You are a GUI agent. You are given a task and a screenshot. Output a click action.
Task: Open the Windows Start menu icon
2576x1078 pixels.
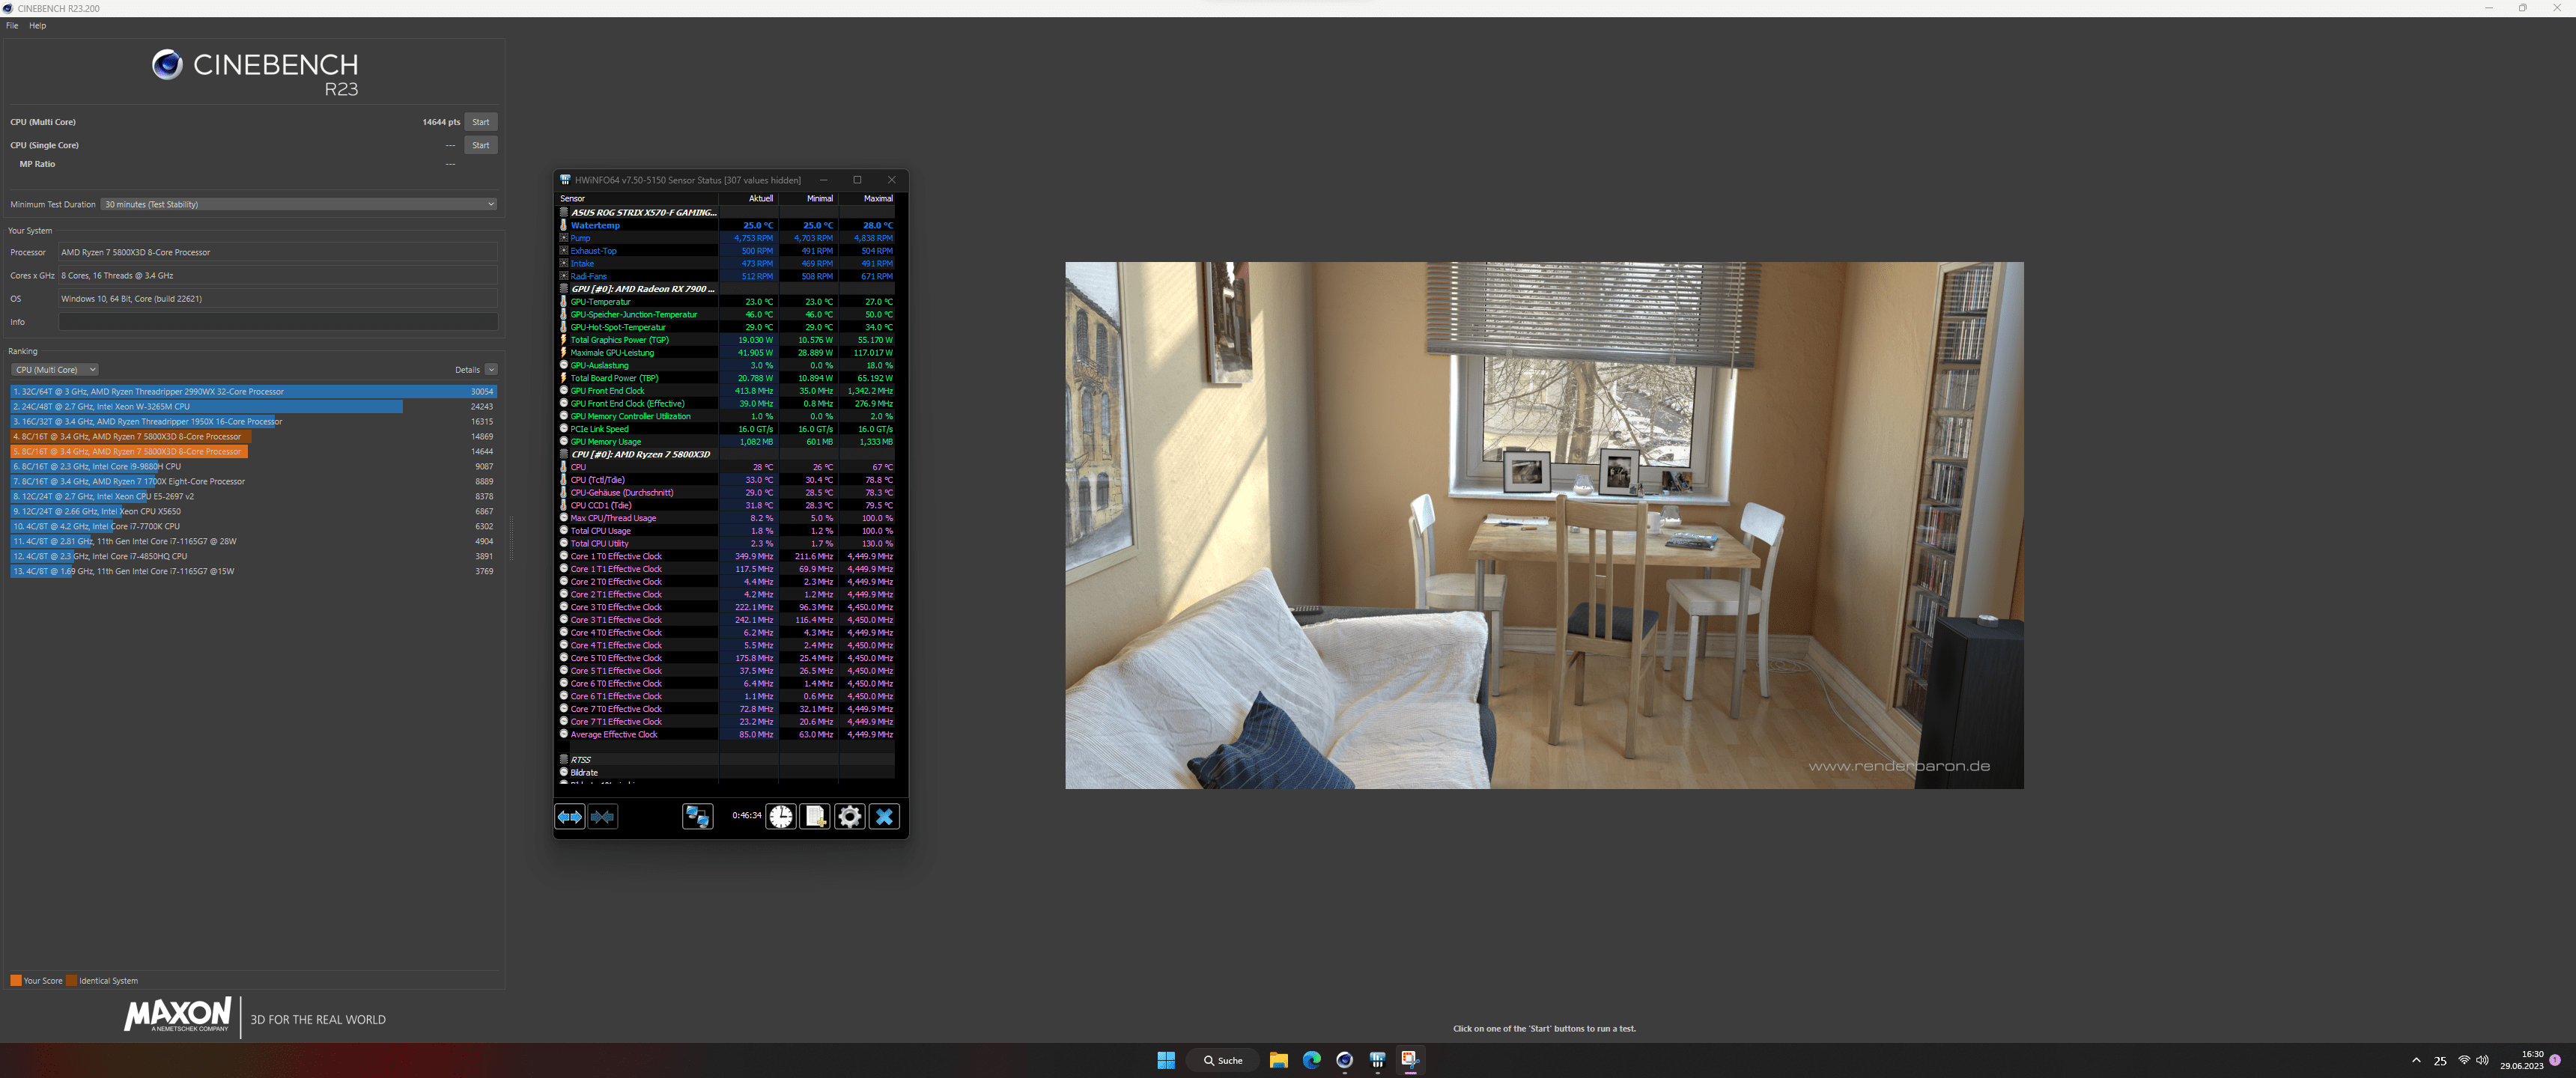[1166, 1060]
